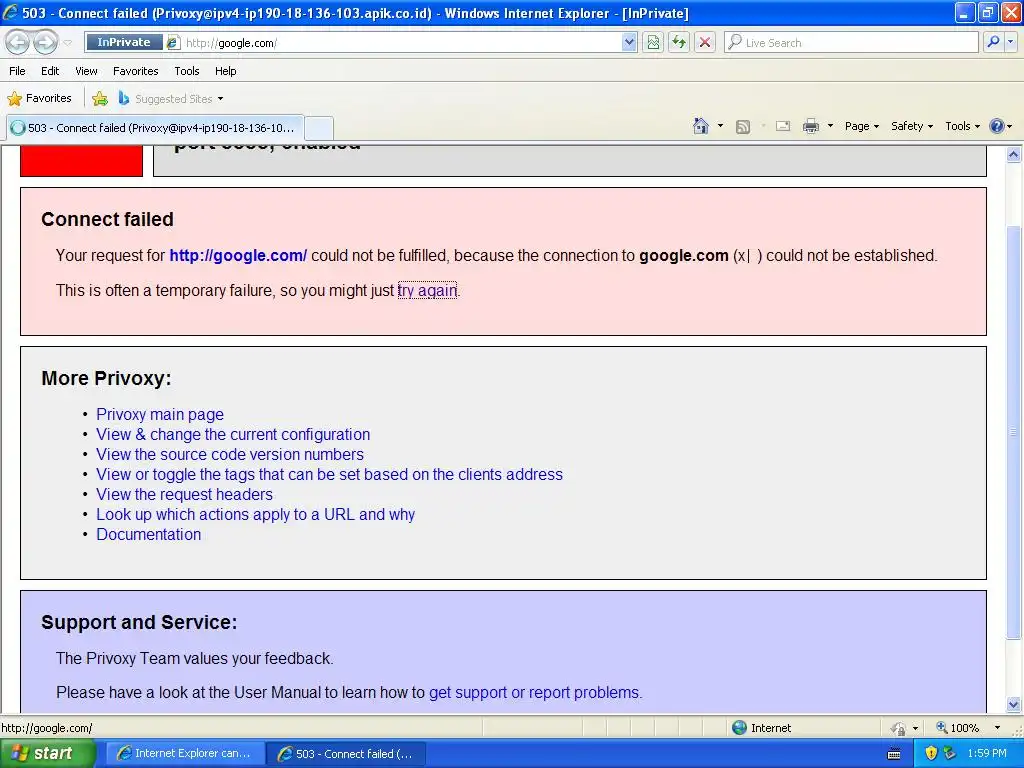Click the yellow security shield tray icon
This screenshot has height=768, width=1024.
(931, 754)
